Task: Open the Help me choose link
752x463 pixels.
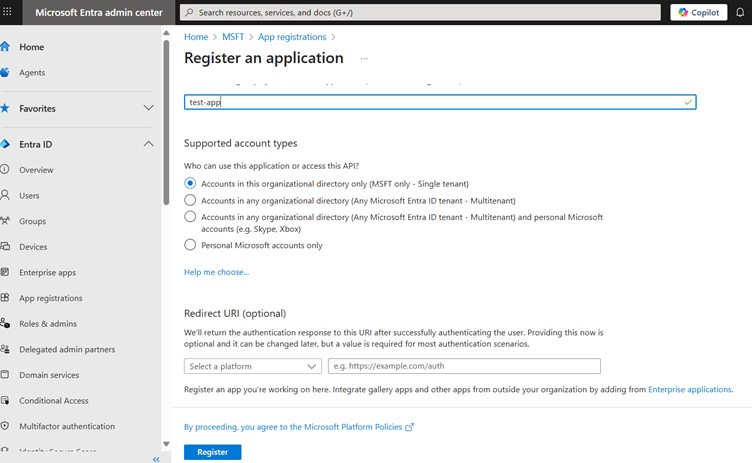Action: (216, 272)
